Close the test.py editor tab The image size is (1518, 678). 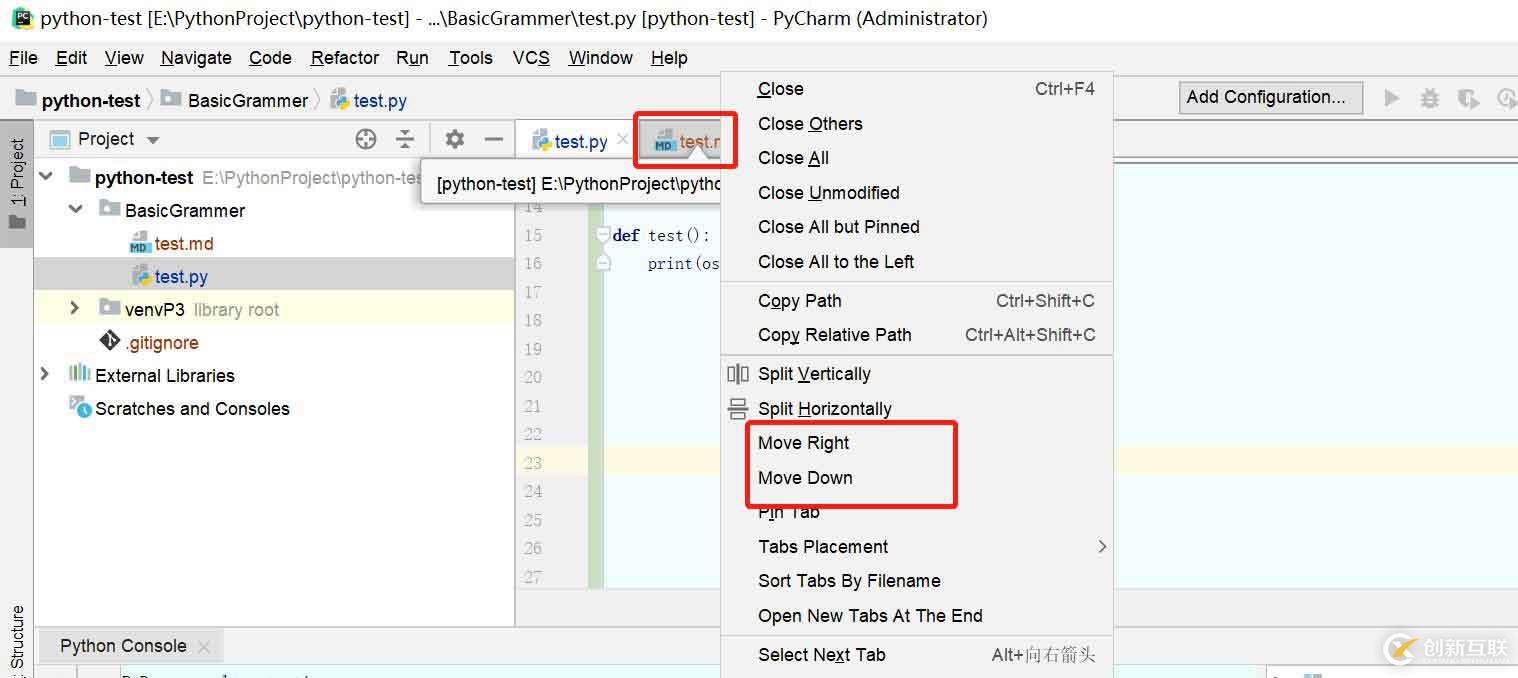point(622,139)
